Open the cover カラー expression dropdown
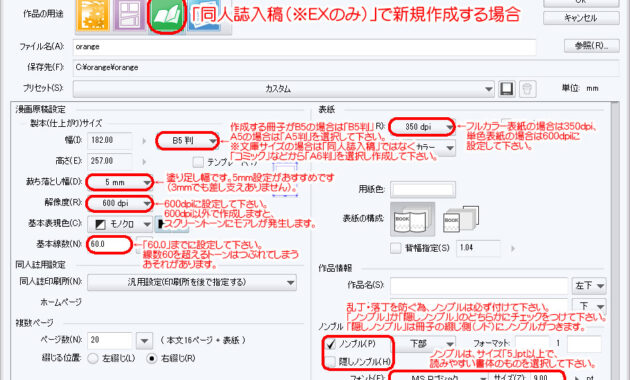 point(436,148)
